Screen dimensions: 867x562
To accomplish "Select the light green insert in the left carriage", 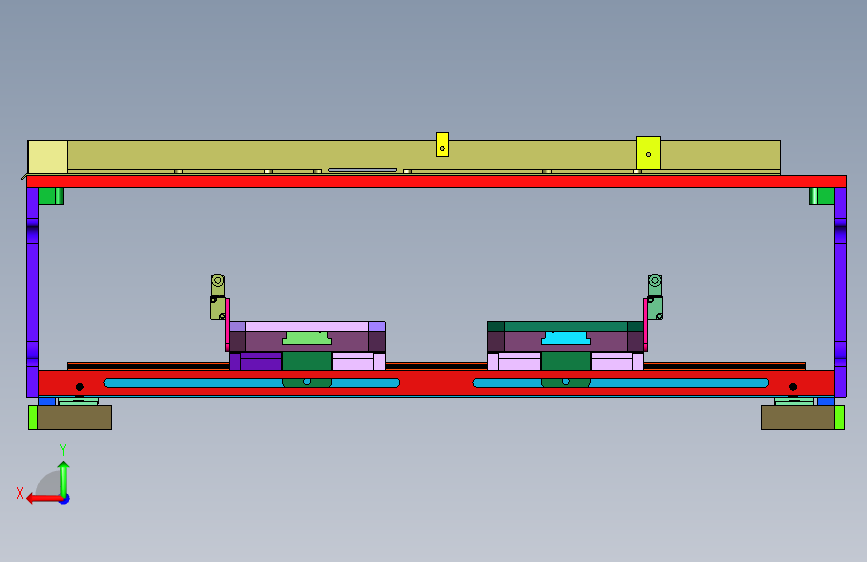I will click(x=307, y=338).
